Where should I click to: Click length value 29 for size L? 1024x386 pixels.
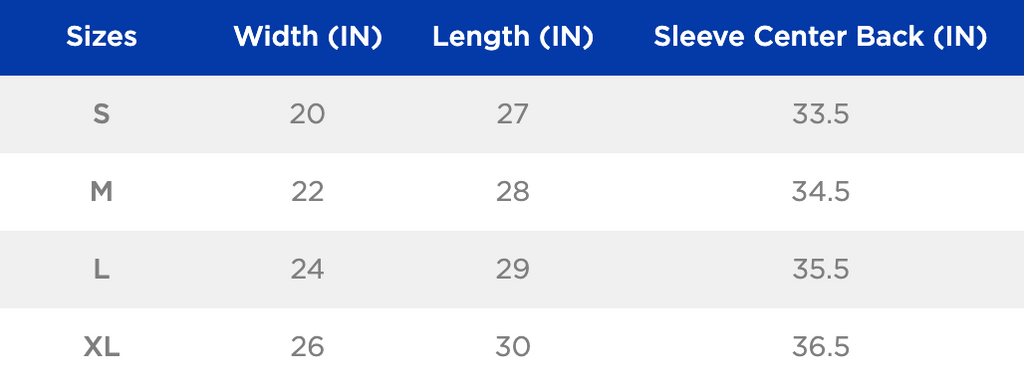pos(513,269)
